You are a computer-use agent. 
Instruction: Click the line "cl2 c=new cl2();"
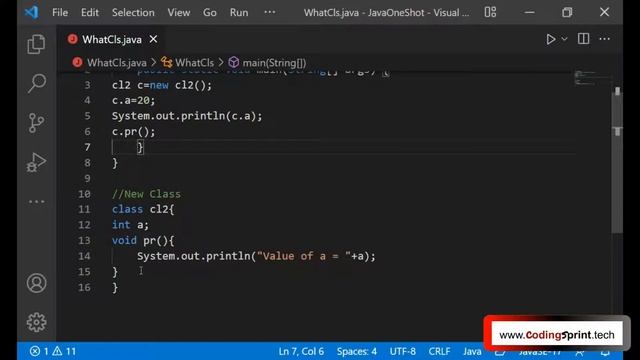[x=162, y=85]
